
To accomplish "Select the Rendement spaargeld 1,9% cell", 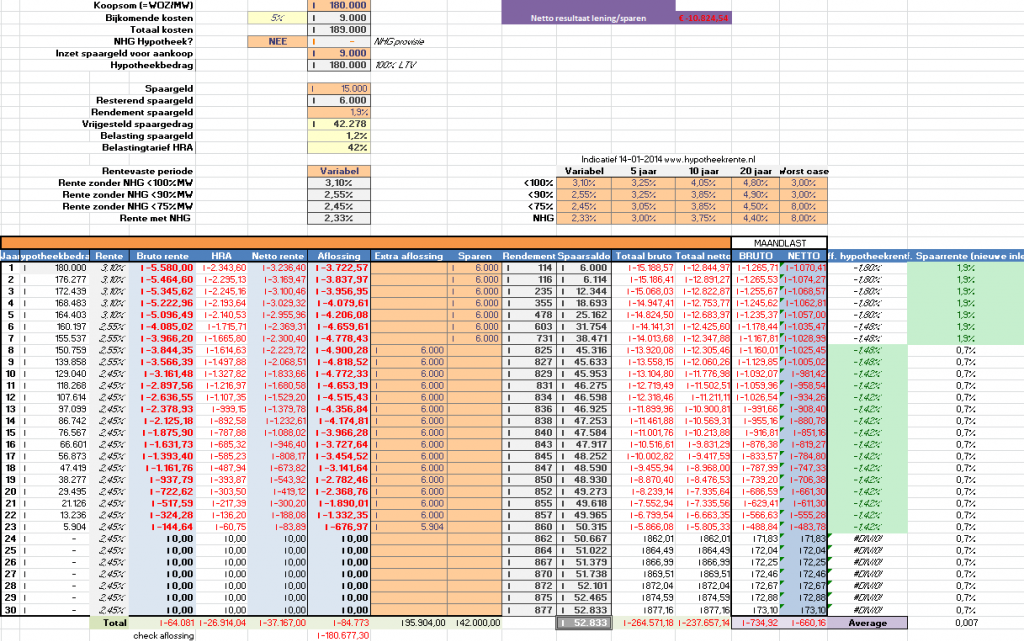I will pos(342,112).
